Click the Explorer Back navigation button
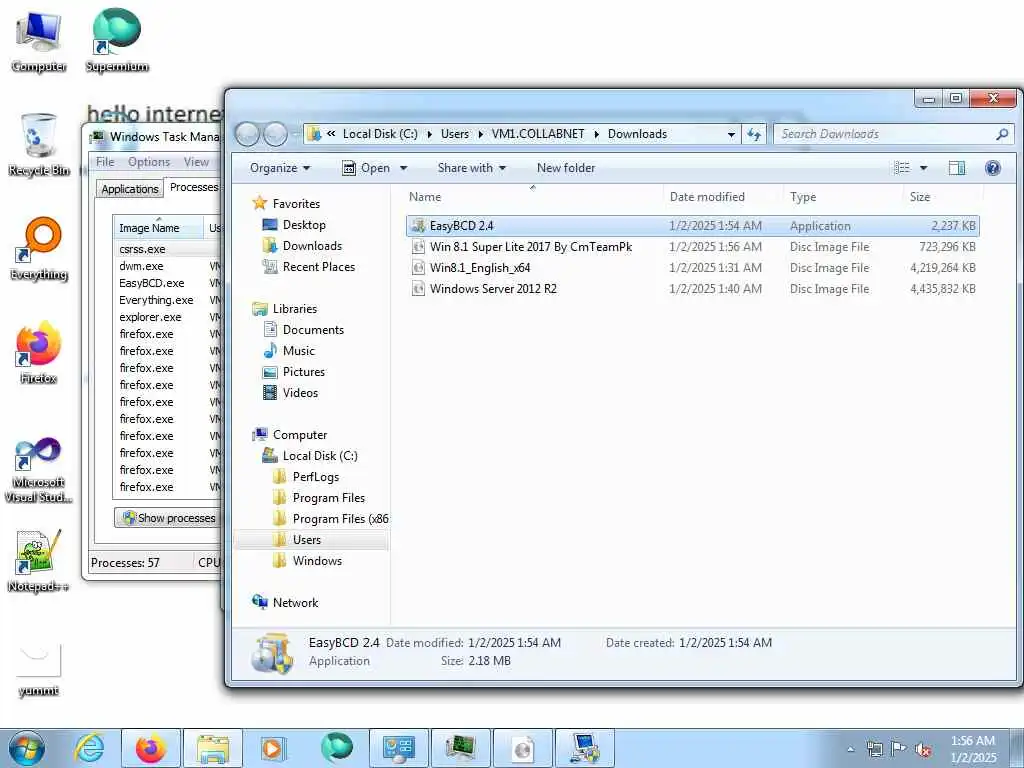This screenshot has width=1024, height=768. click(248, 134)
